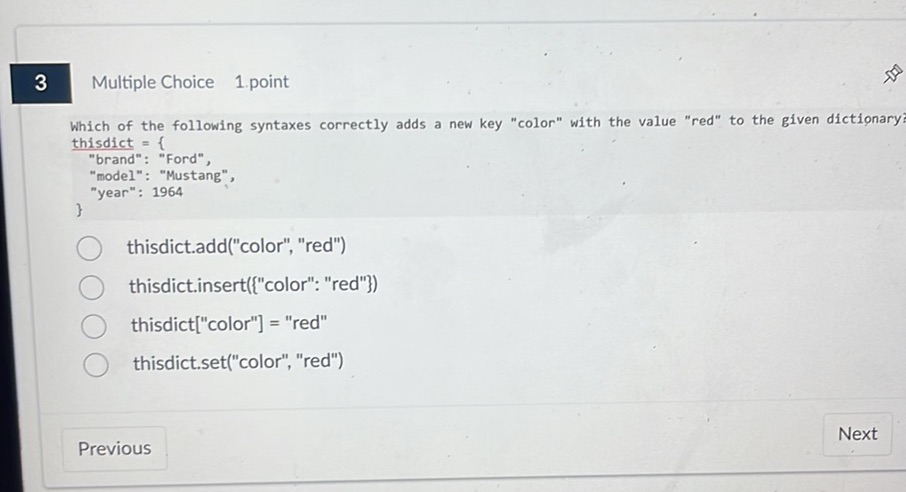Choose radio button for thisdict["color"] = "red"

click(x=93, y=327)
